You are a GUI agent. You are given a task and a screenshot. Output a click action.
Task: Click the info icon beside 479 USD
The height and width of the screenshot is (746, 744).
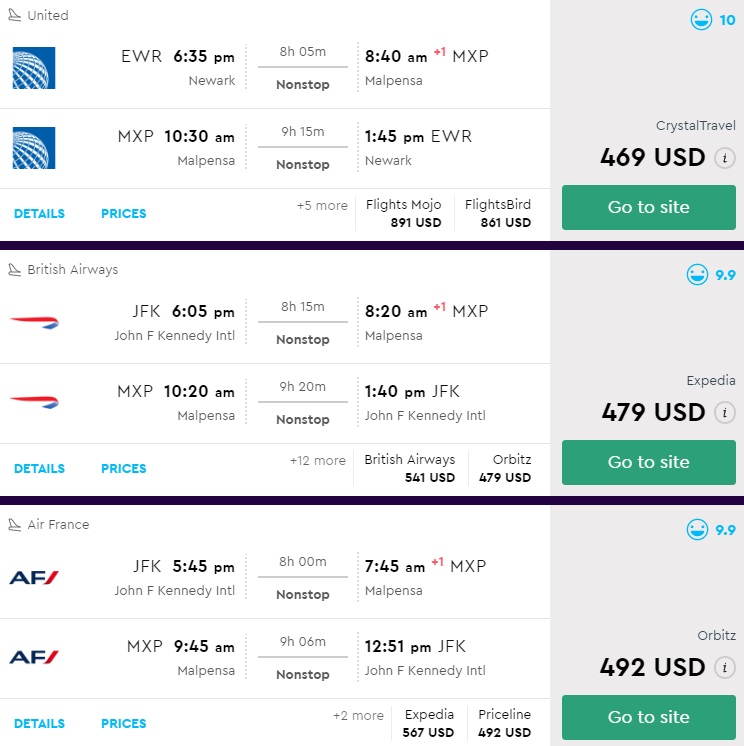(x=725, y=413)
